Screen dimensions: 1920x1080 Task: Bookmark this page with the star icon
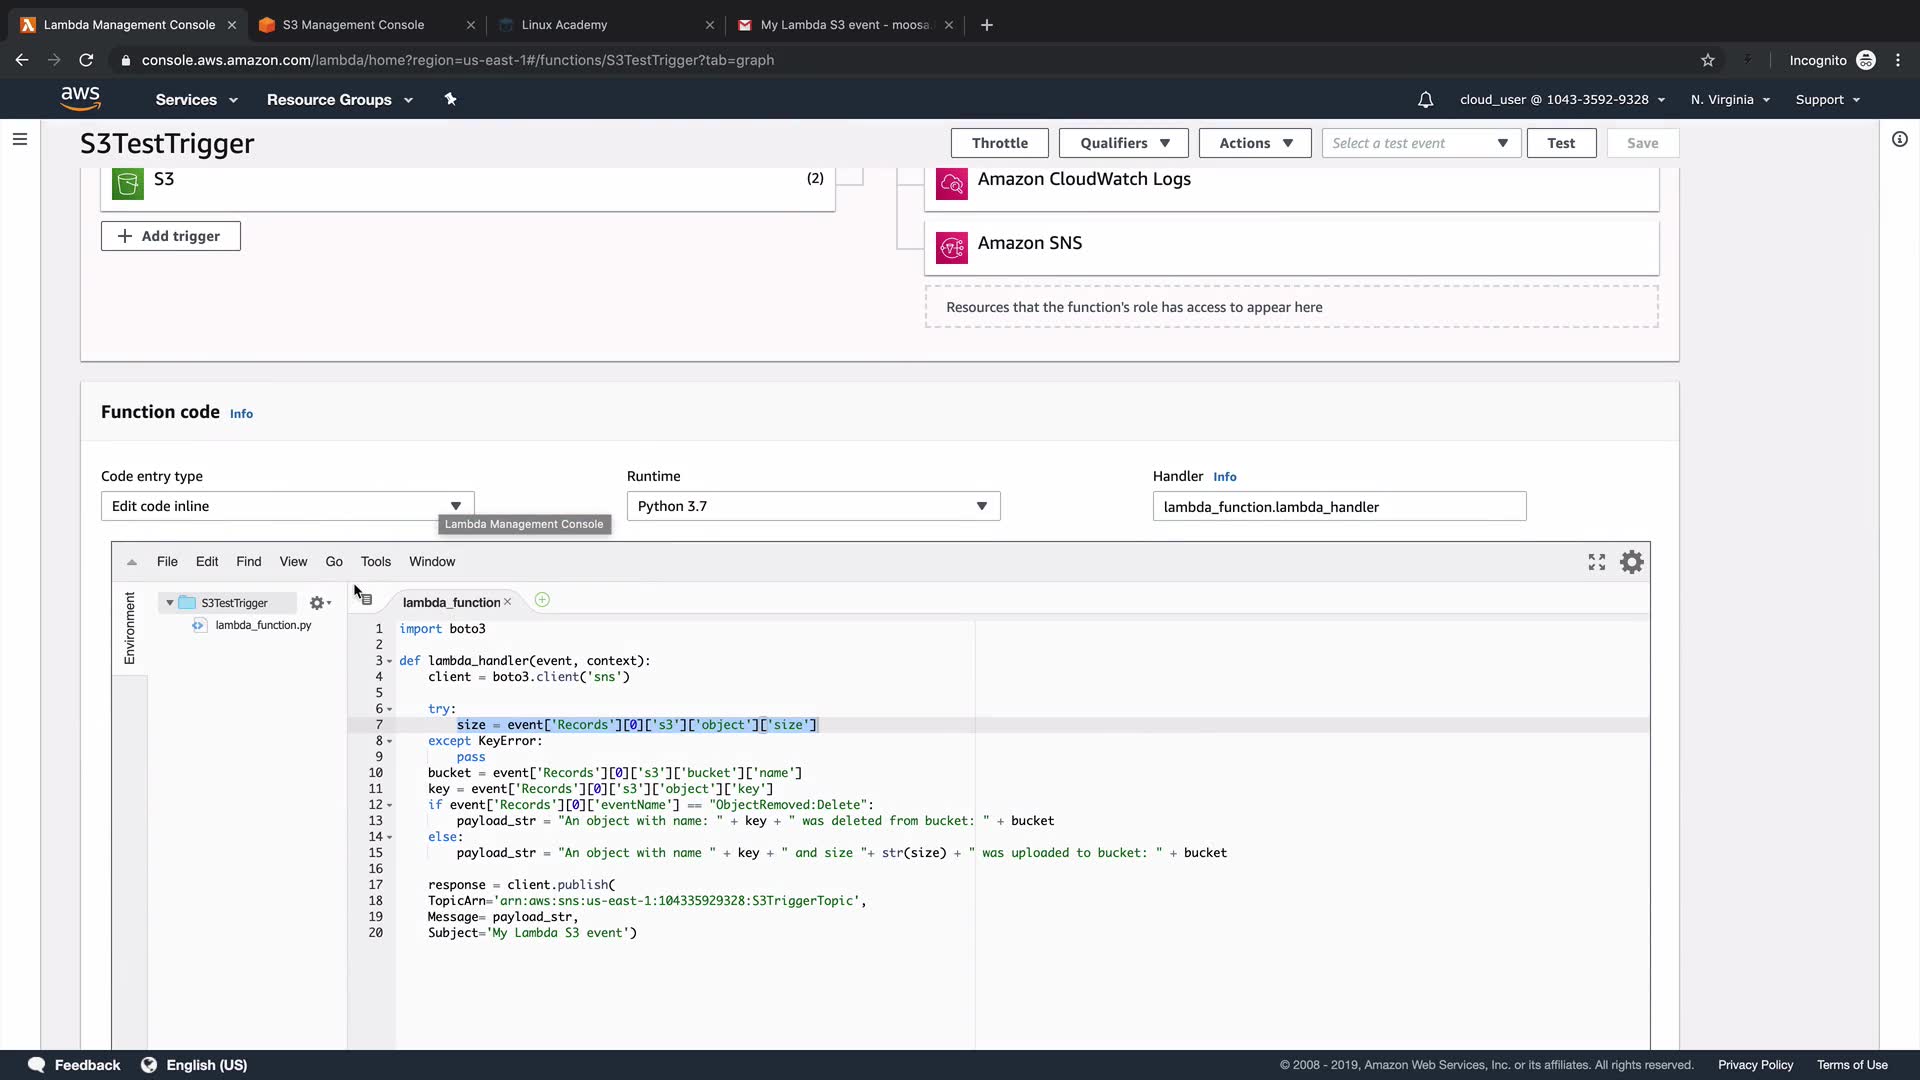point(1707,60)
